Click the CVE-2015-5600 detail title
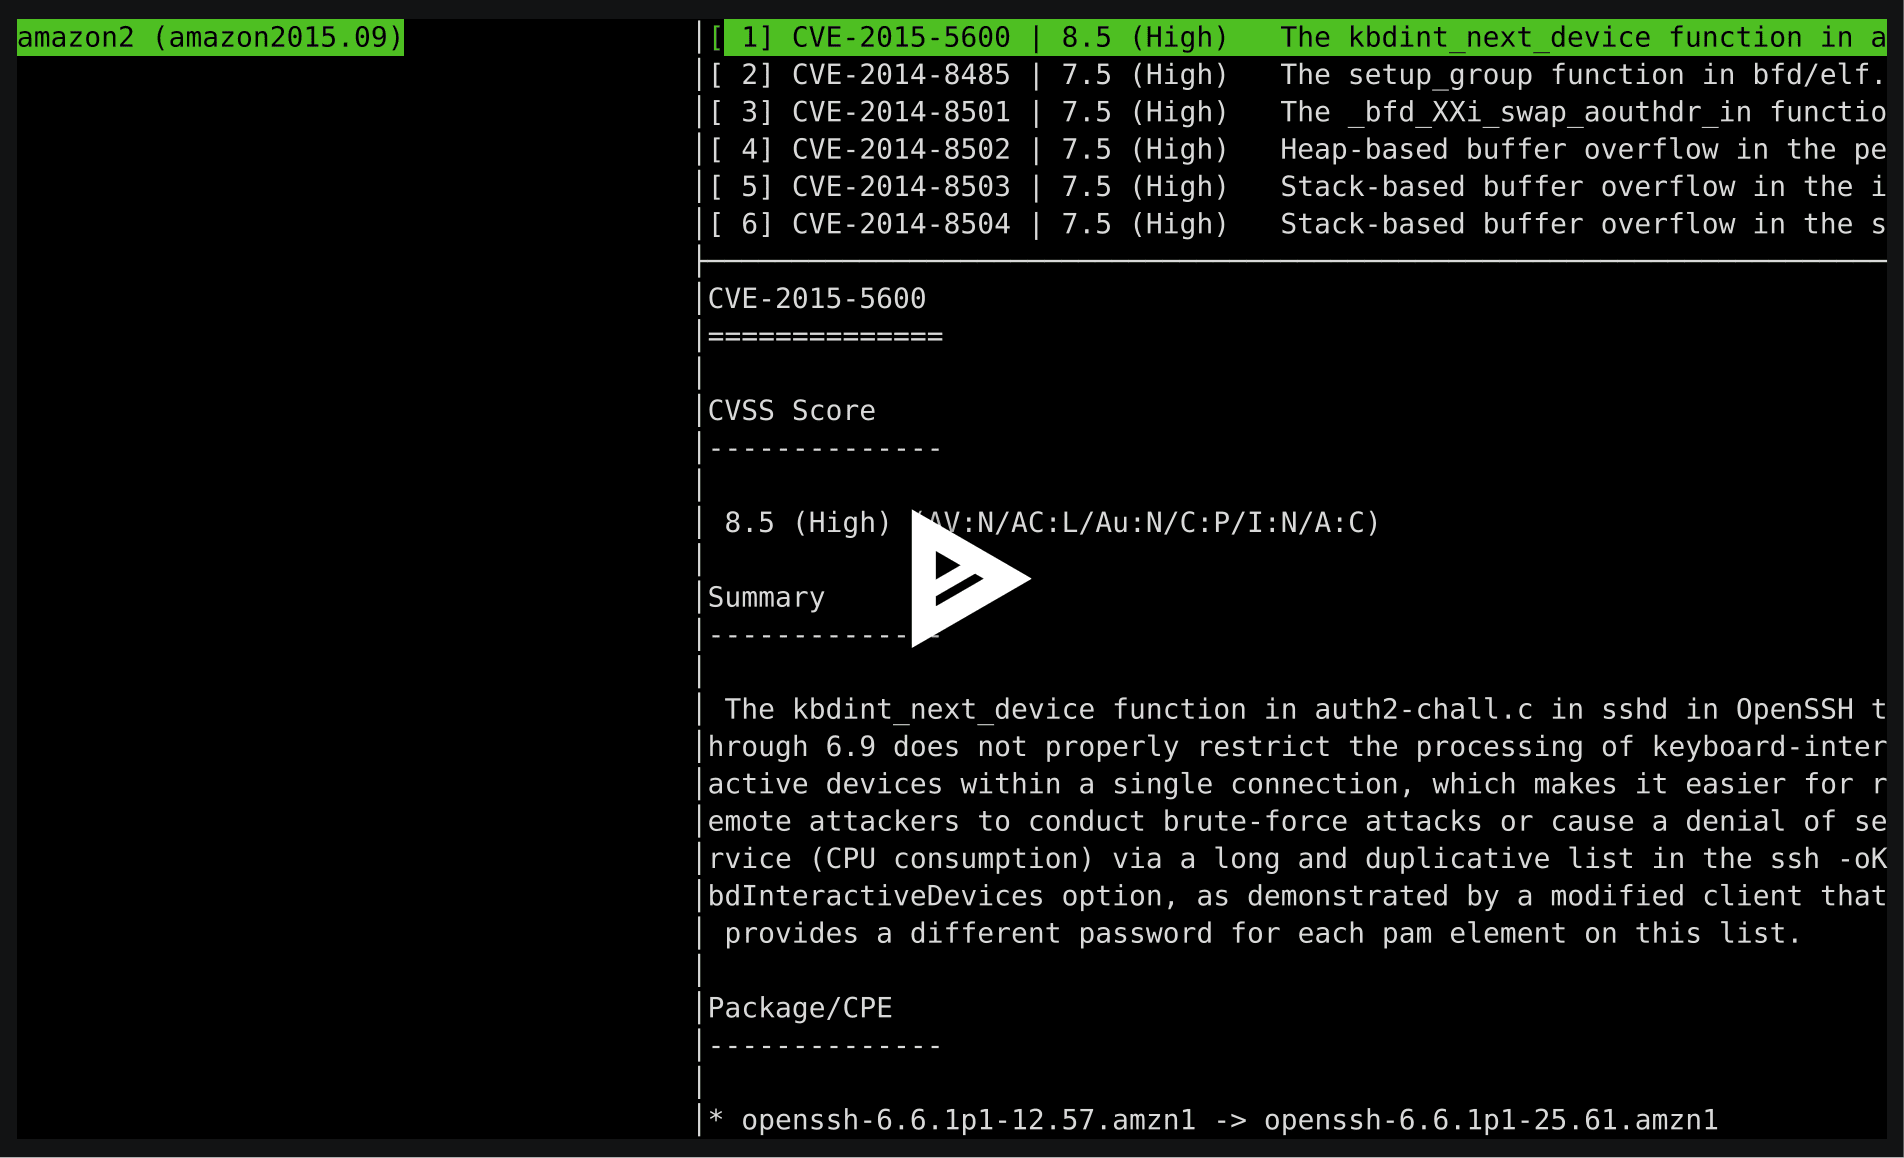This screenshot has height=1158, width=1904. click(x=818, y=298)
